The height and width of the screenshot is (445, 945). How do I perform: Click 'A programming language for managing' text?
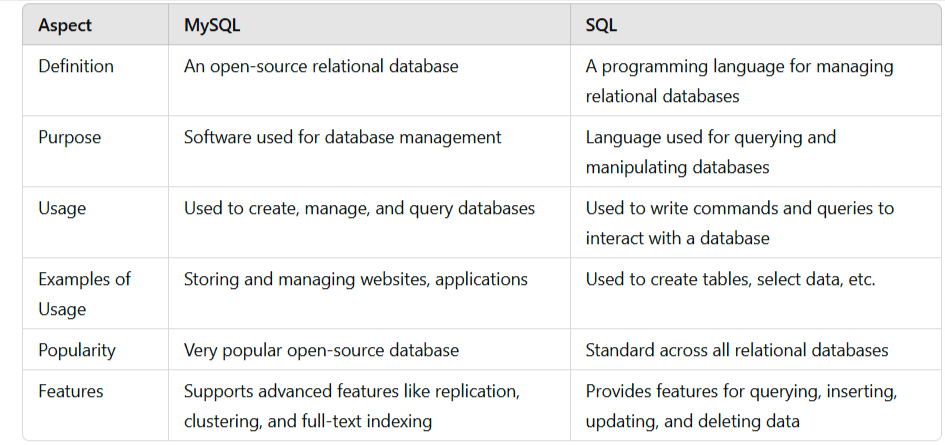point(739,66)
